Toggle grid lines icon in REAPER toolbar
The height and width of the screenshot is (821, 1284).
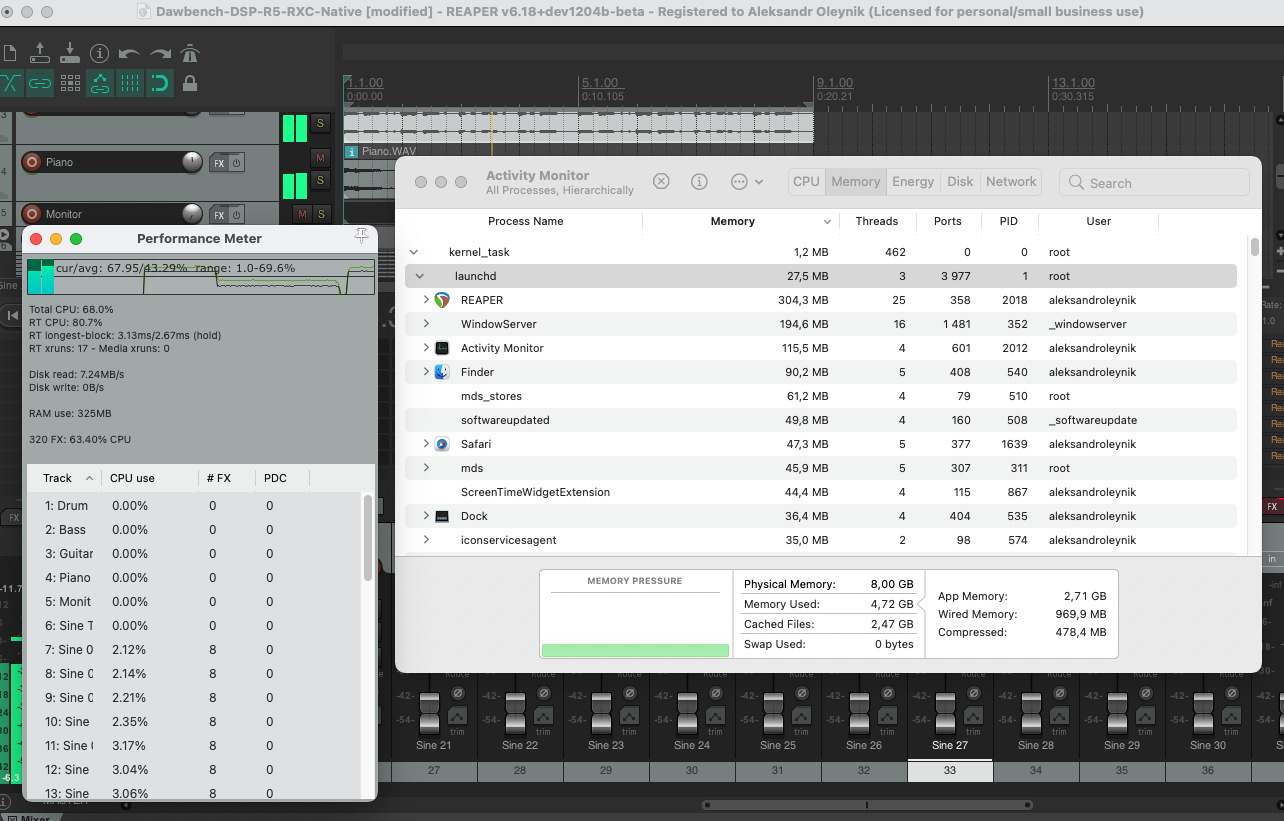(130, 83)
